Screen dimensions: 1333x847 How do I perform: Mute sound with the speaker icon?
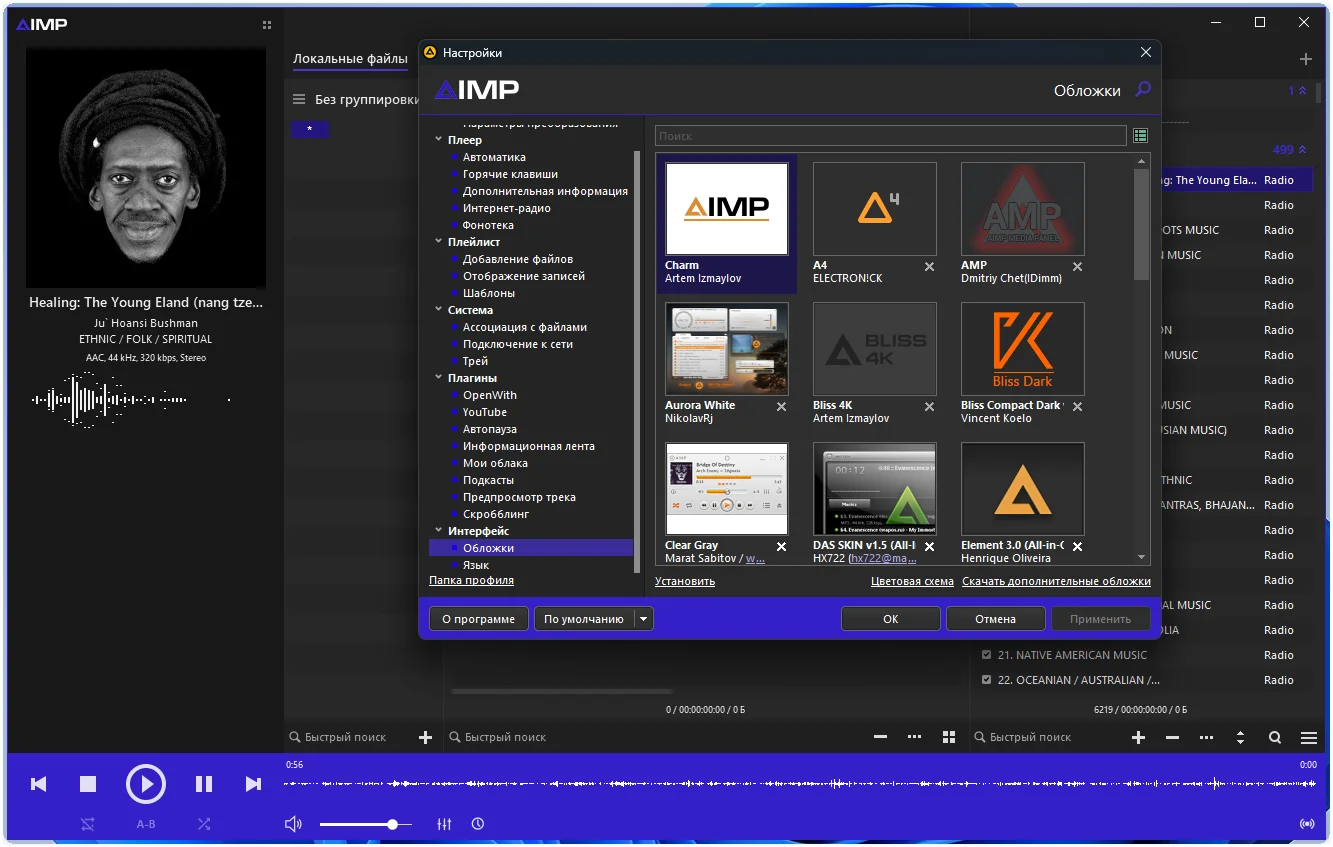point(293,824)
